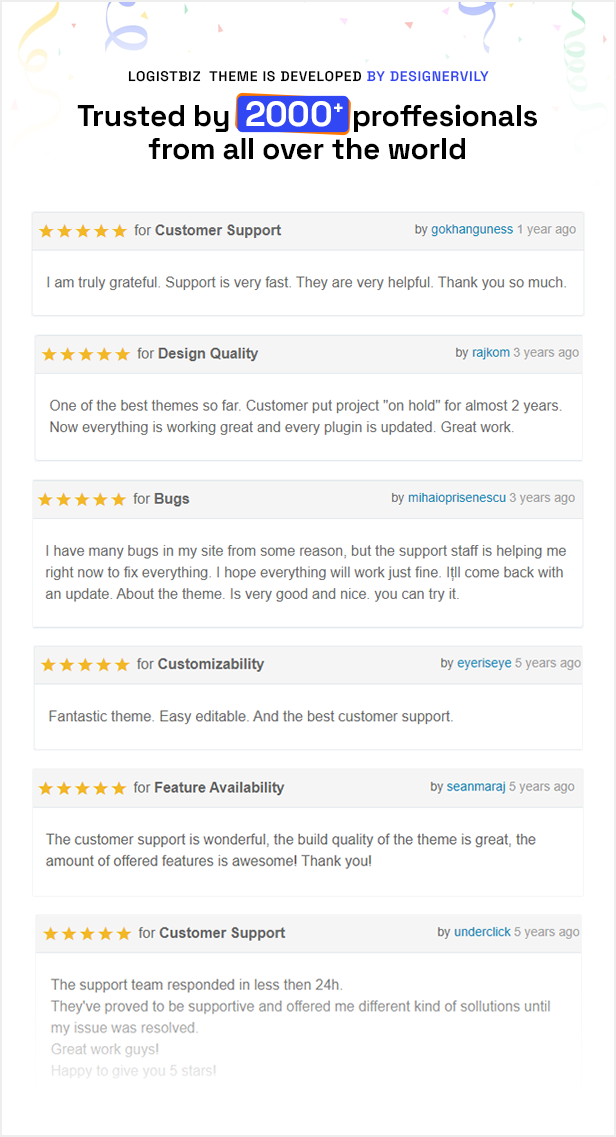Go to underclick profile link
The width and height of the screenshot is (616, 1137).
pyautogui.click(x=482, y=933)
